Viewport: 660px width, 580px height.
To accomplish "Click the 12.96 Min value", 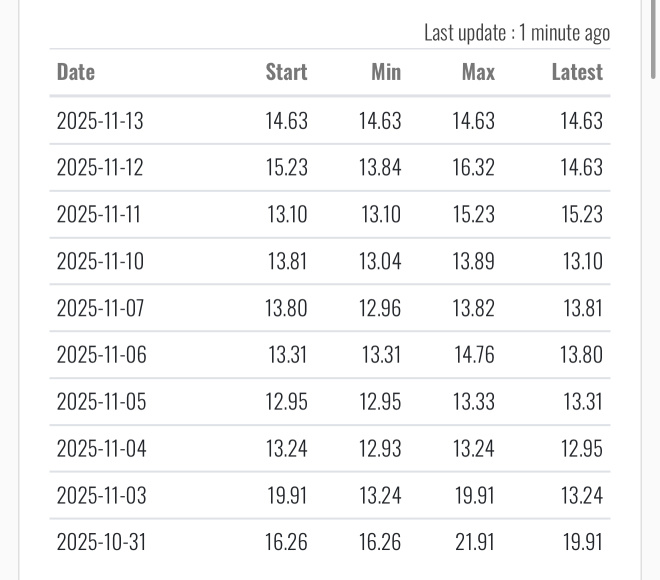I will coord(380,309).
